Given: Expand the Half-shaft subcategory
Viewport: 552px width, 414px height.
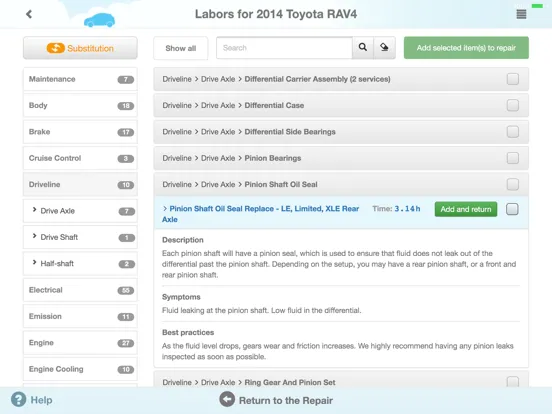Looking at the screenshot, I should [x=34, y=263].
